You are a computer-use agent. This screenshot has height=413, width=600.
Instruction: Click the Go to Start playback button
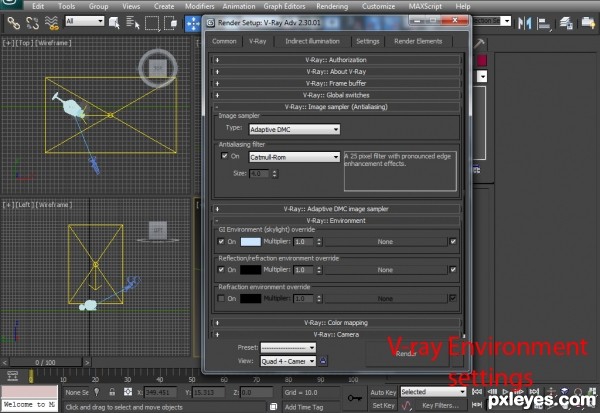[477, 392]
